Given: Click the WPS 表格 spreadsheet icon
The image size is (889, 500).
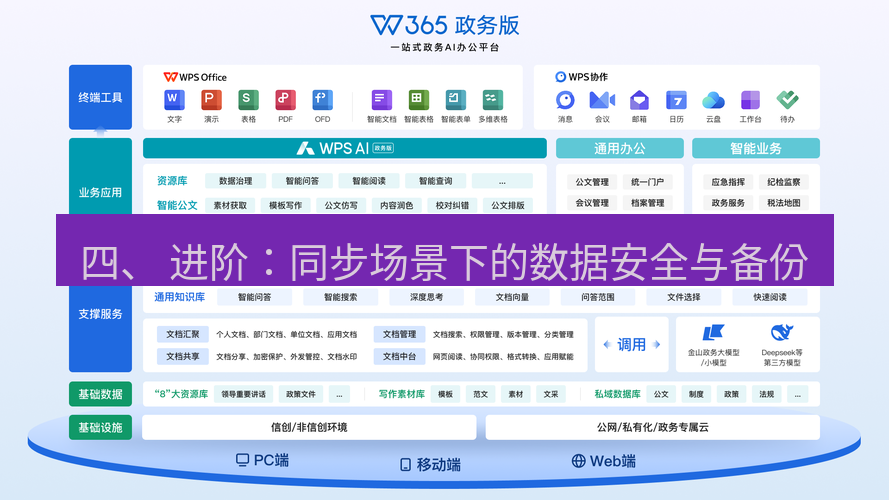Looking at the screenshot, I should tap(248, 100).
